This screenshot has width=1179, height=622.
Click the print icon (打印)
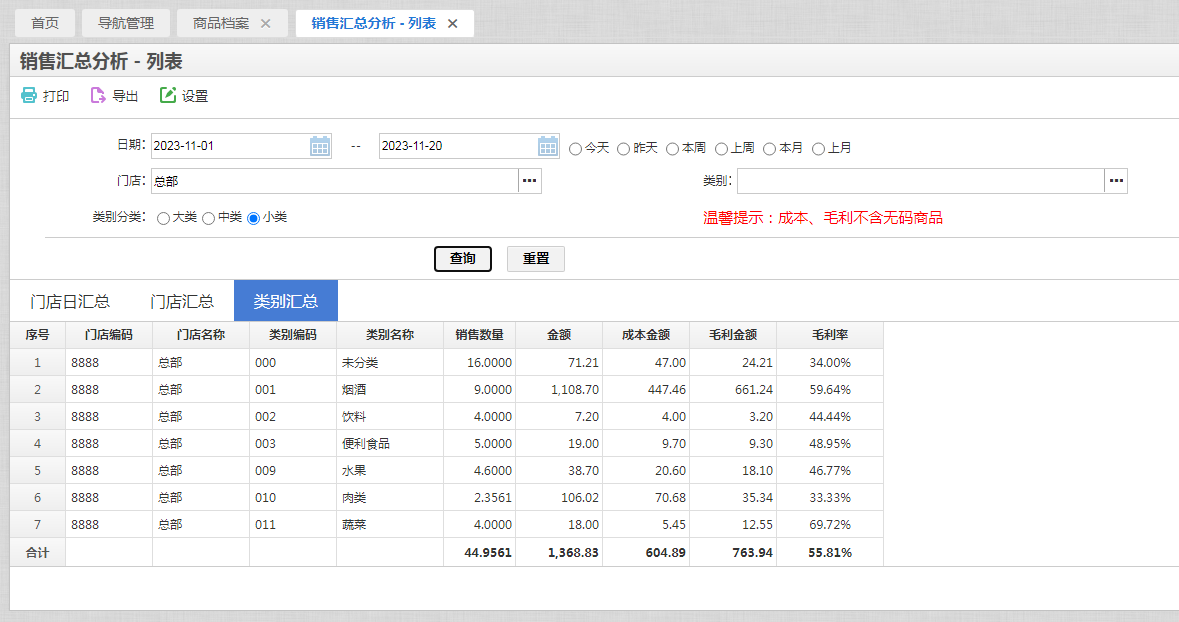pos(29,96)
